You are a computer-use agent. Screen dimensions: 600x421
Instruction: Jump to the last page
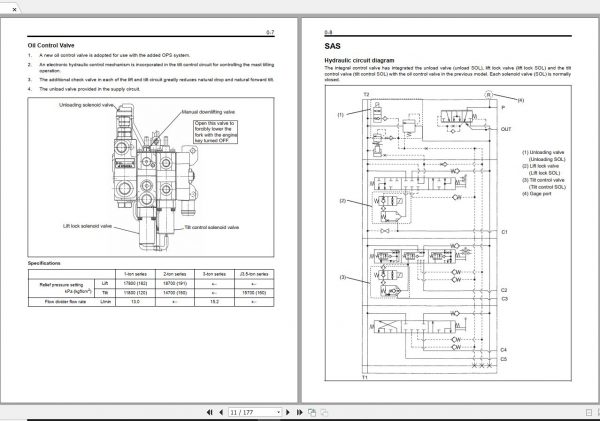click(x=299, y=412)
